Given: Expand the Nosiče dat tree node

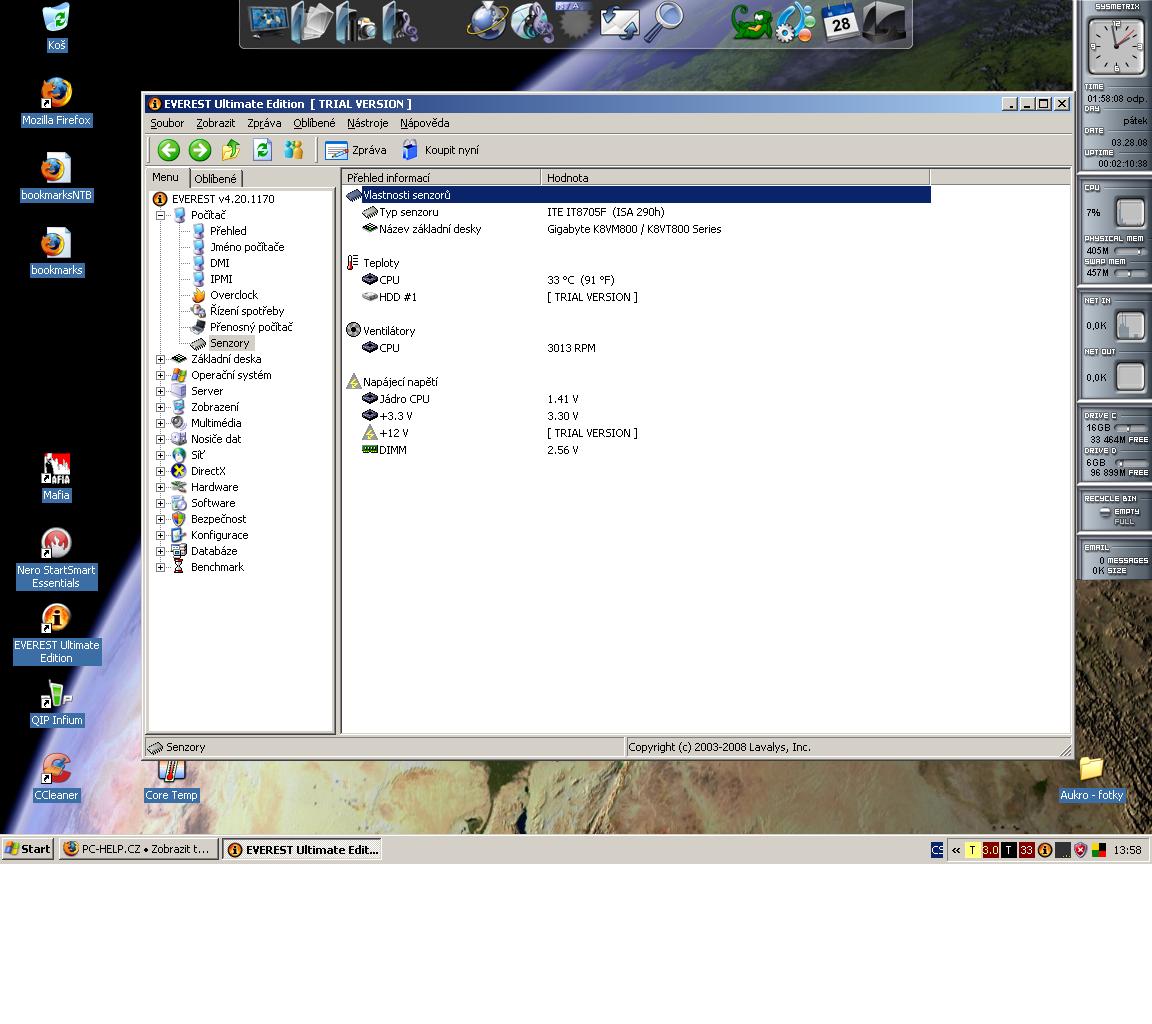Looking at the screenshot, I should click(x=160, y=439).
